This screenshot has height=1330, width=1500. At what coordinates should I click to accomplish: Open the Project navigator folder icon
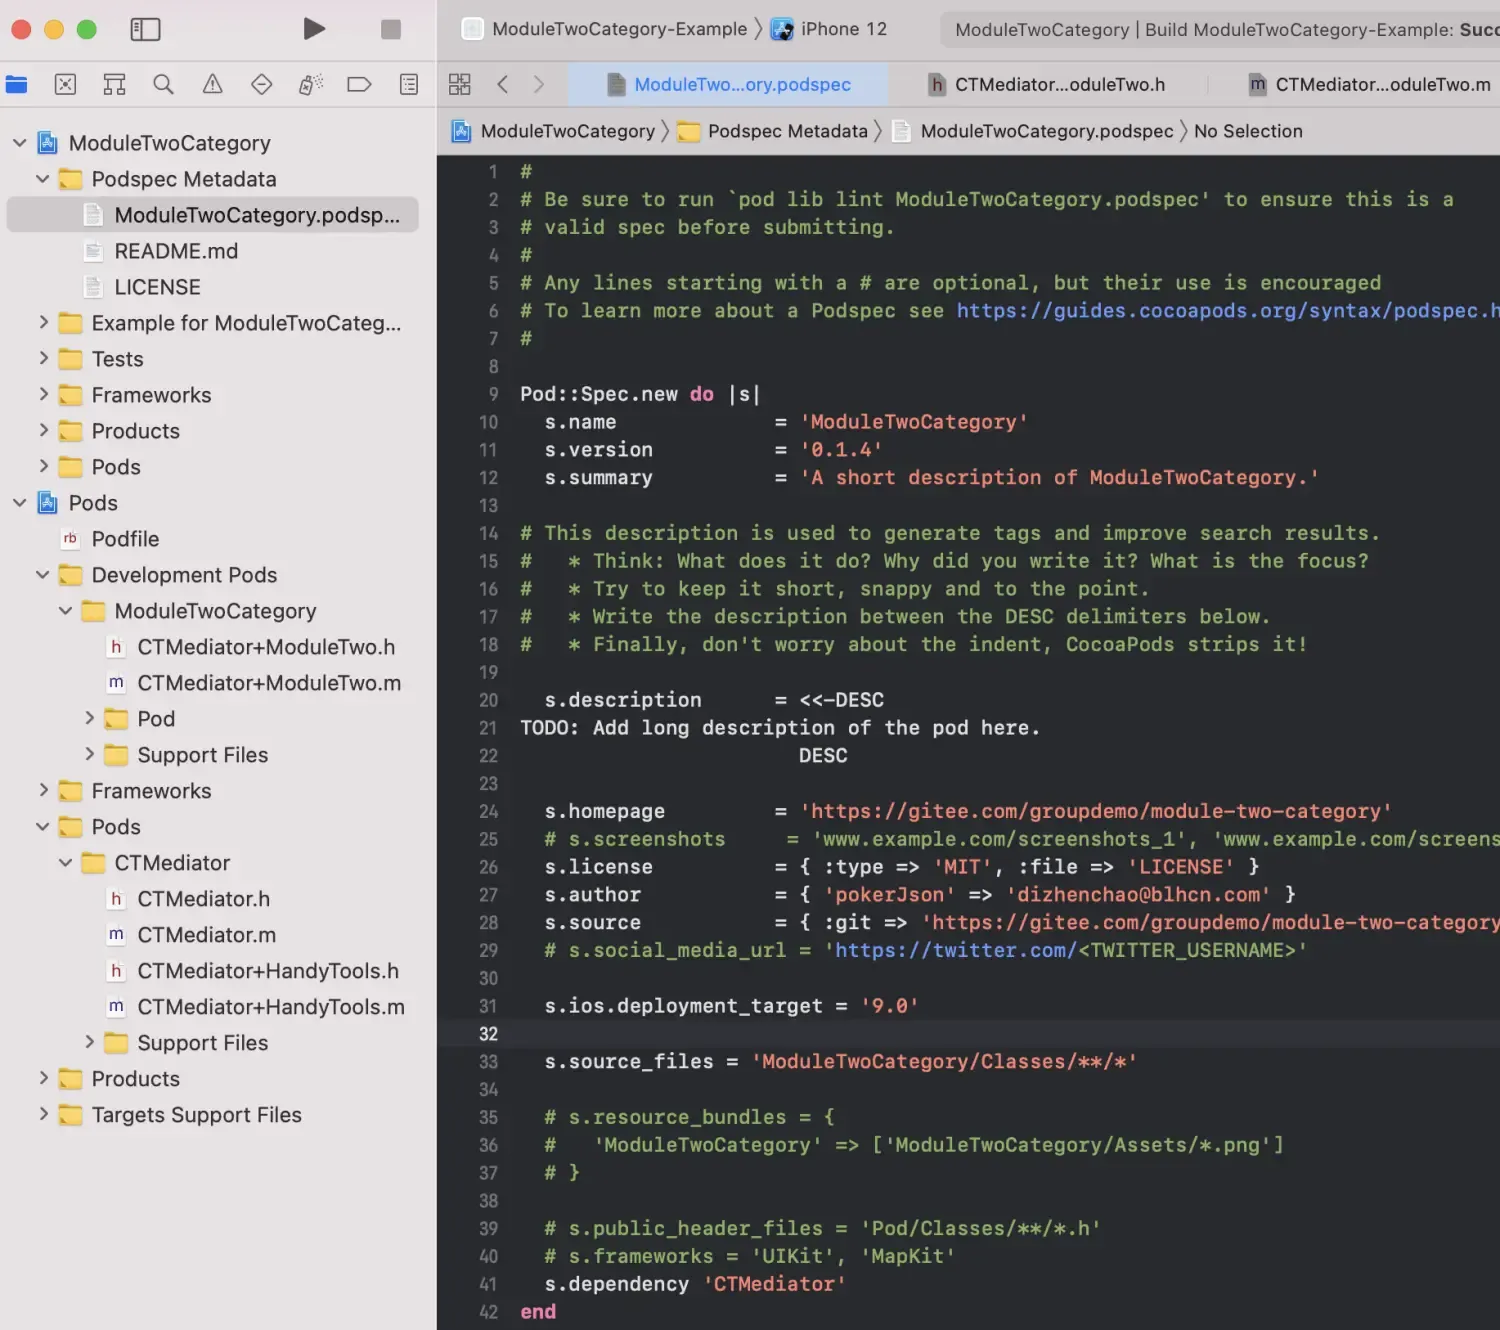17,85
